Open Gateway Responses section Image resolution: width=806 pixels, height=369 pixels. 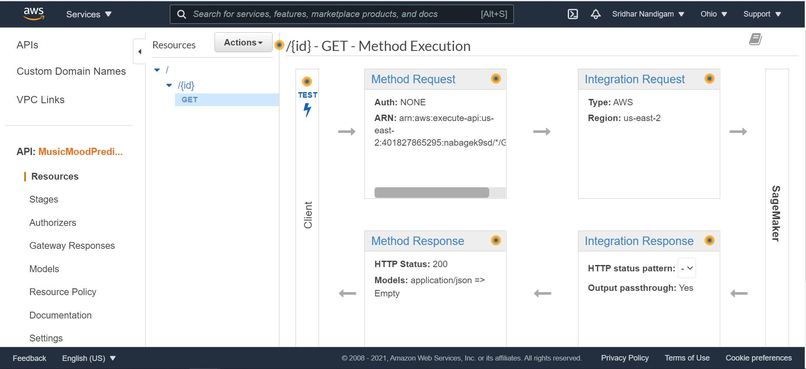72,246
